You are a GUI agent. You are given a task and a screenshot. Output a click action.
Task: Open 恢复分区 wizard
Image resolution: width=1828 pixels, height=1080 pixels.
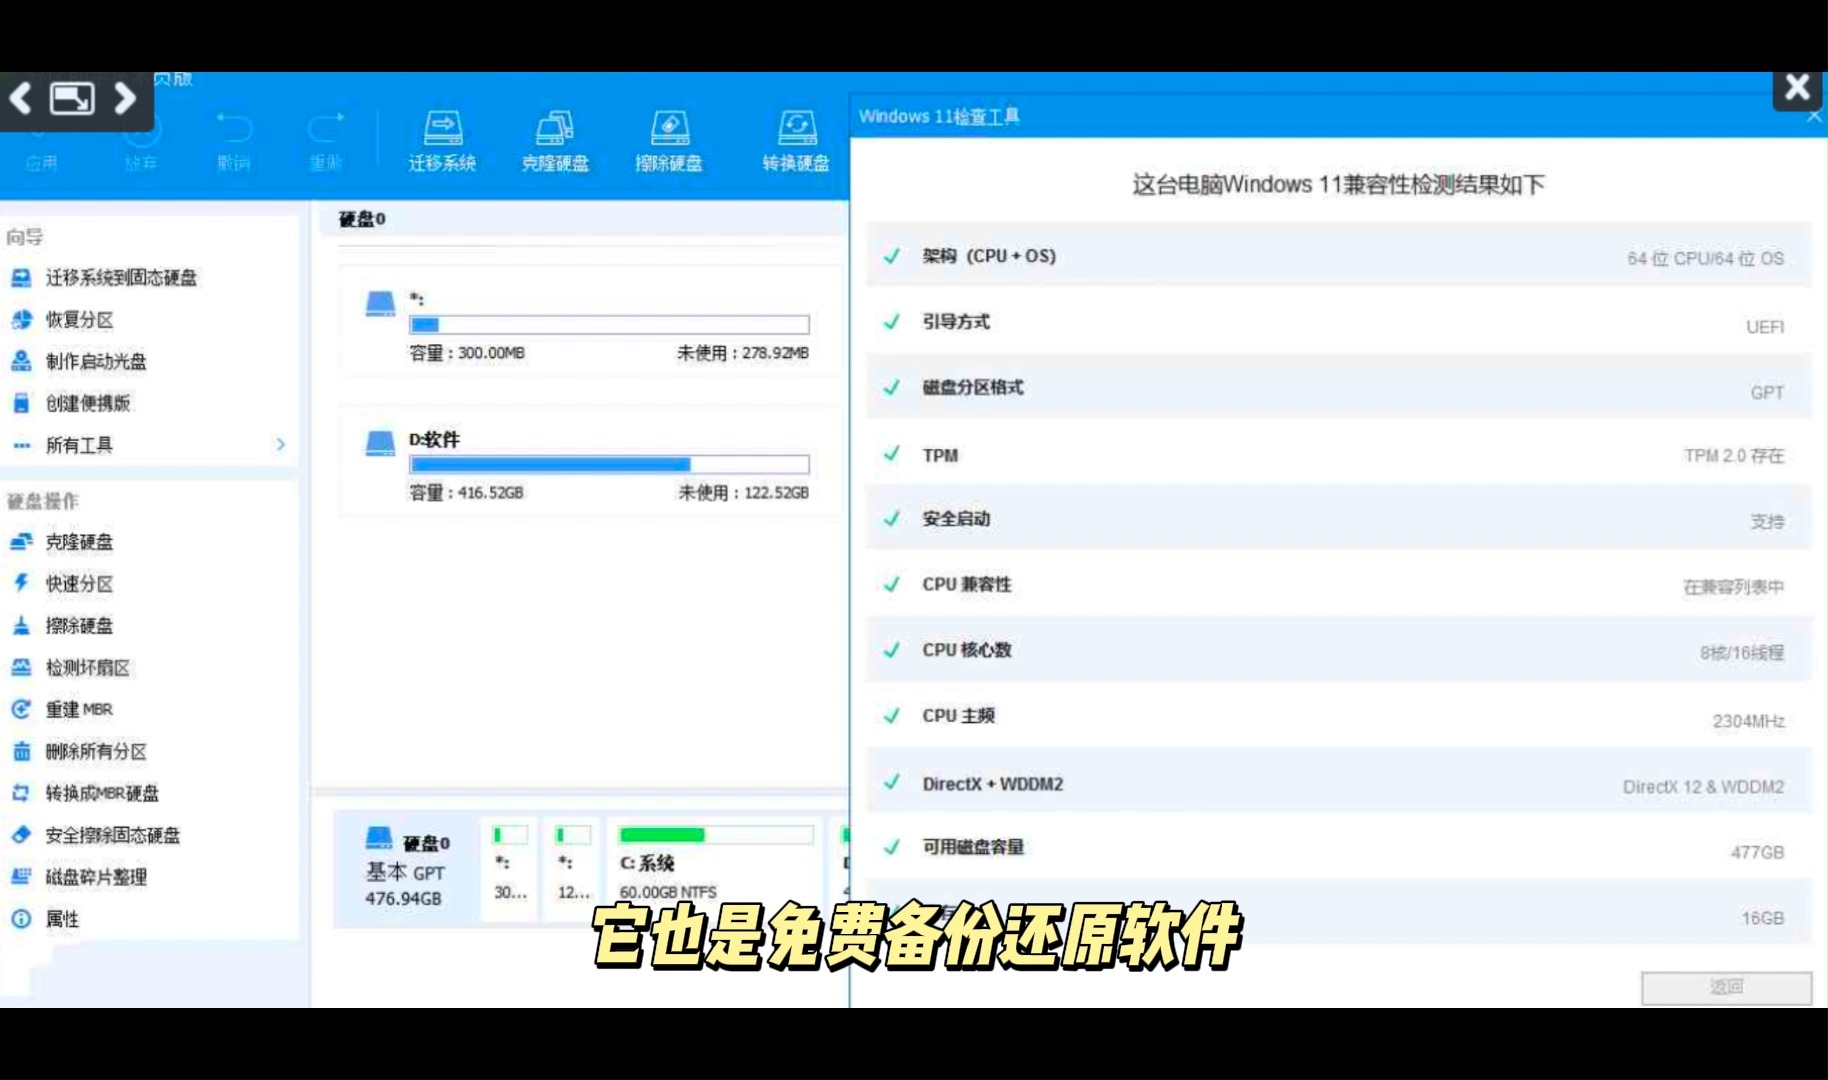[79, 320]
